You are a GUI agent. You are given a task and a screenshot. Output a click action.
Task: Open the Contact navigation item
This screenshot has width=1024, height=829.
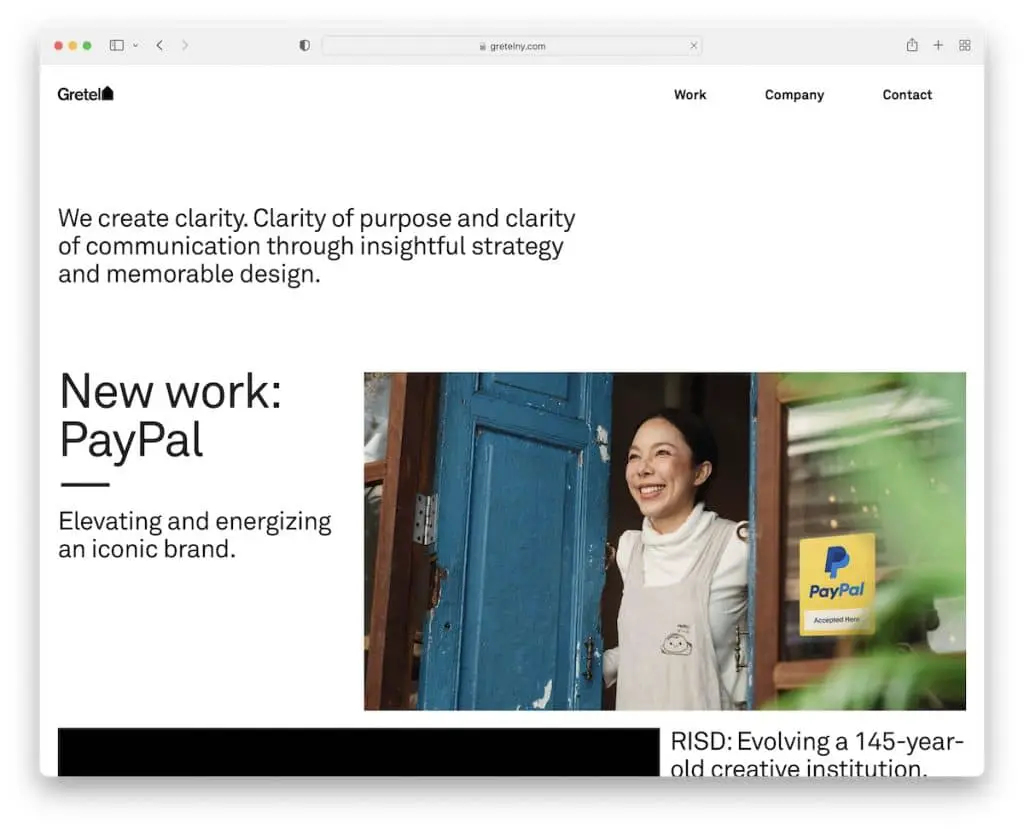click(x=907, y=95)
